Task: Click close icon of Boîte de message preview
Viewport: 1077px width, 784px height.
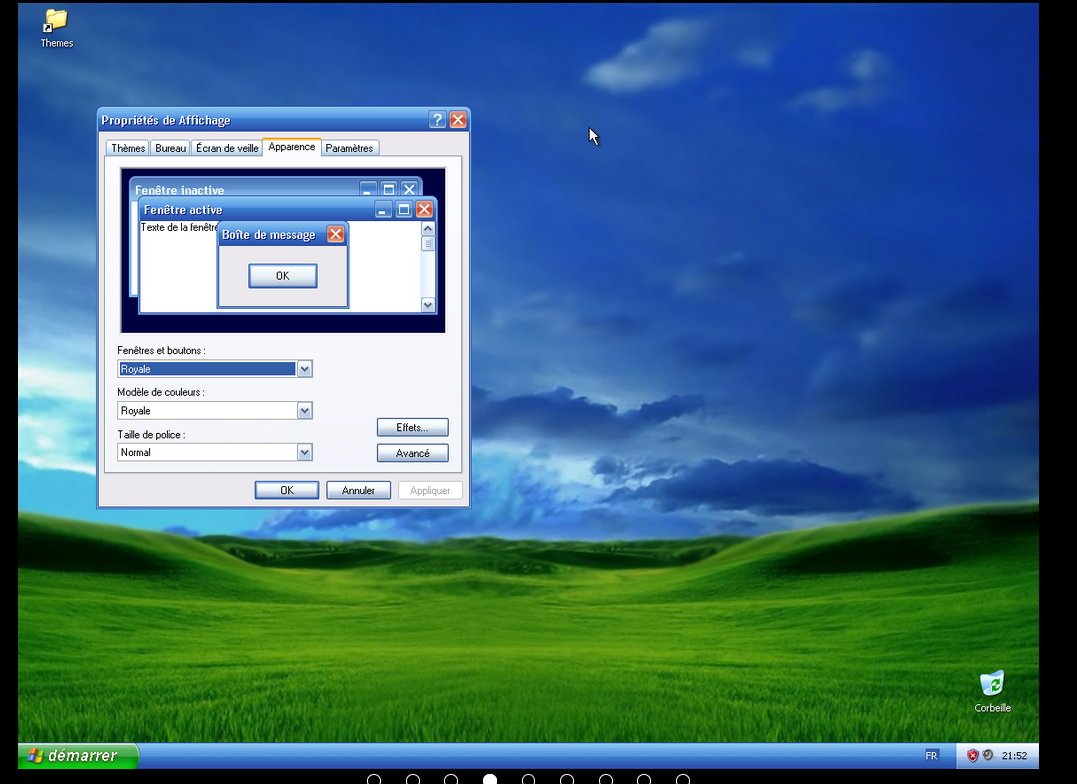Action: pos(335,234)
